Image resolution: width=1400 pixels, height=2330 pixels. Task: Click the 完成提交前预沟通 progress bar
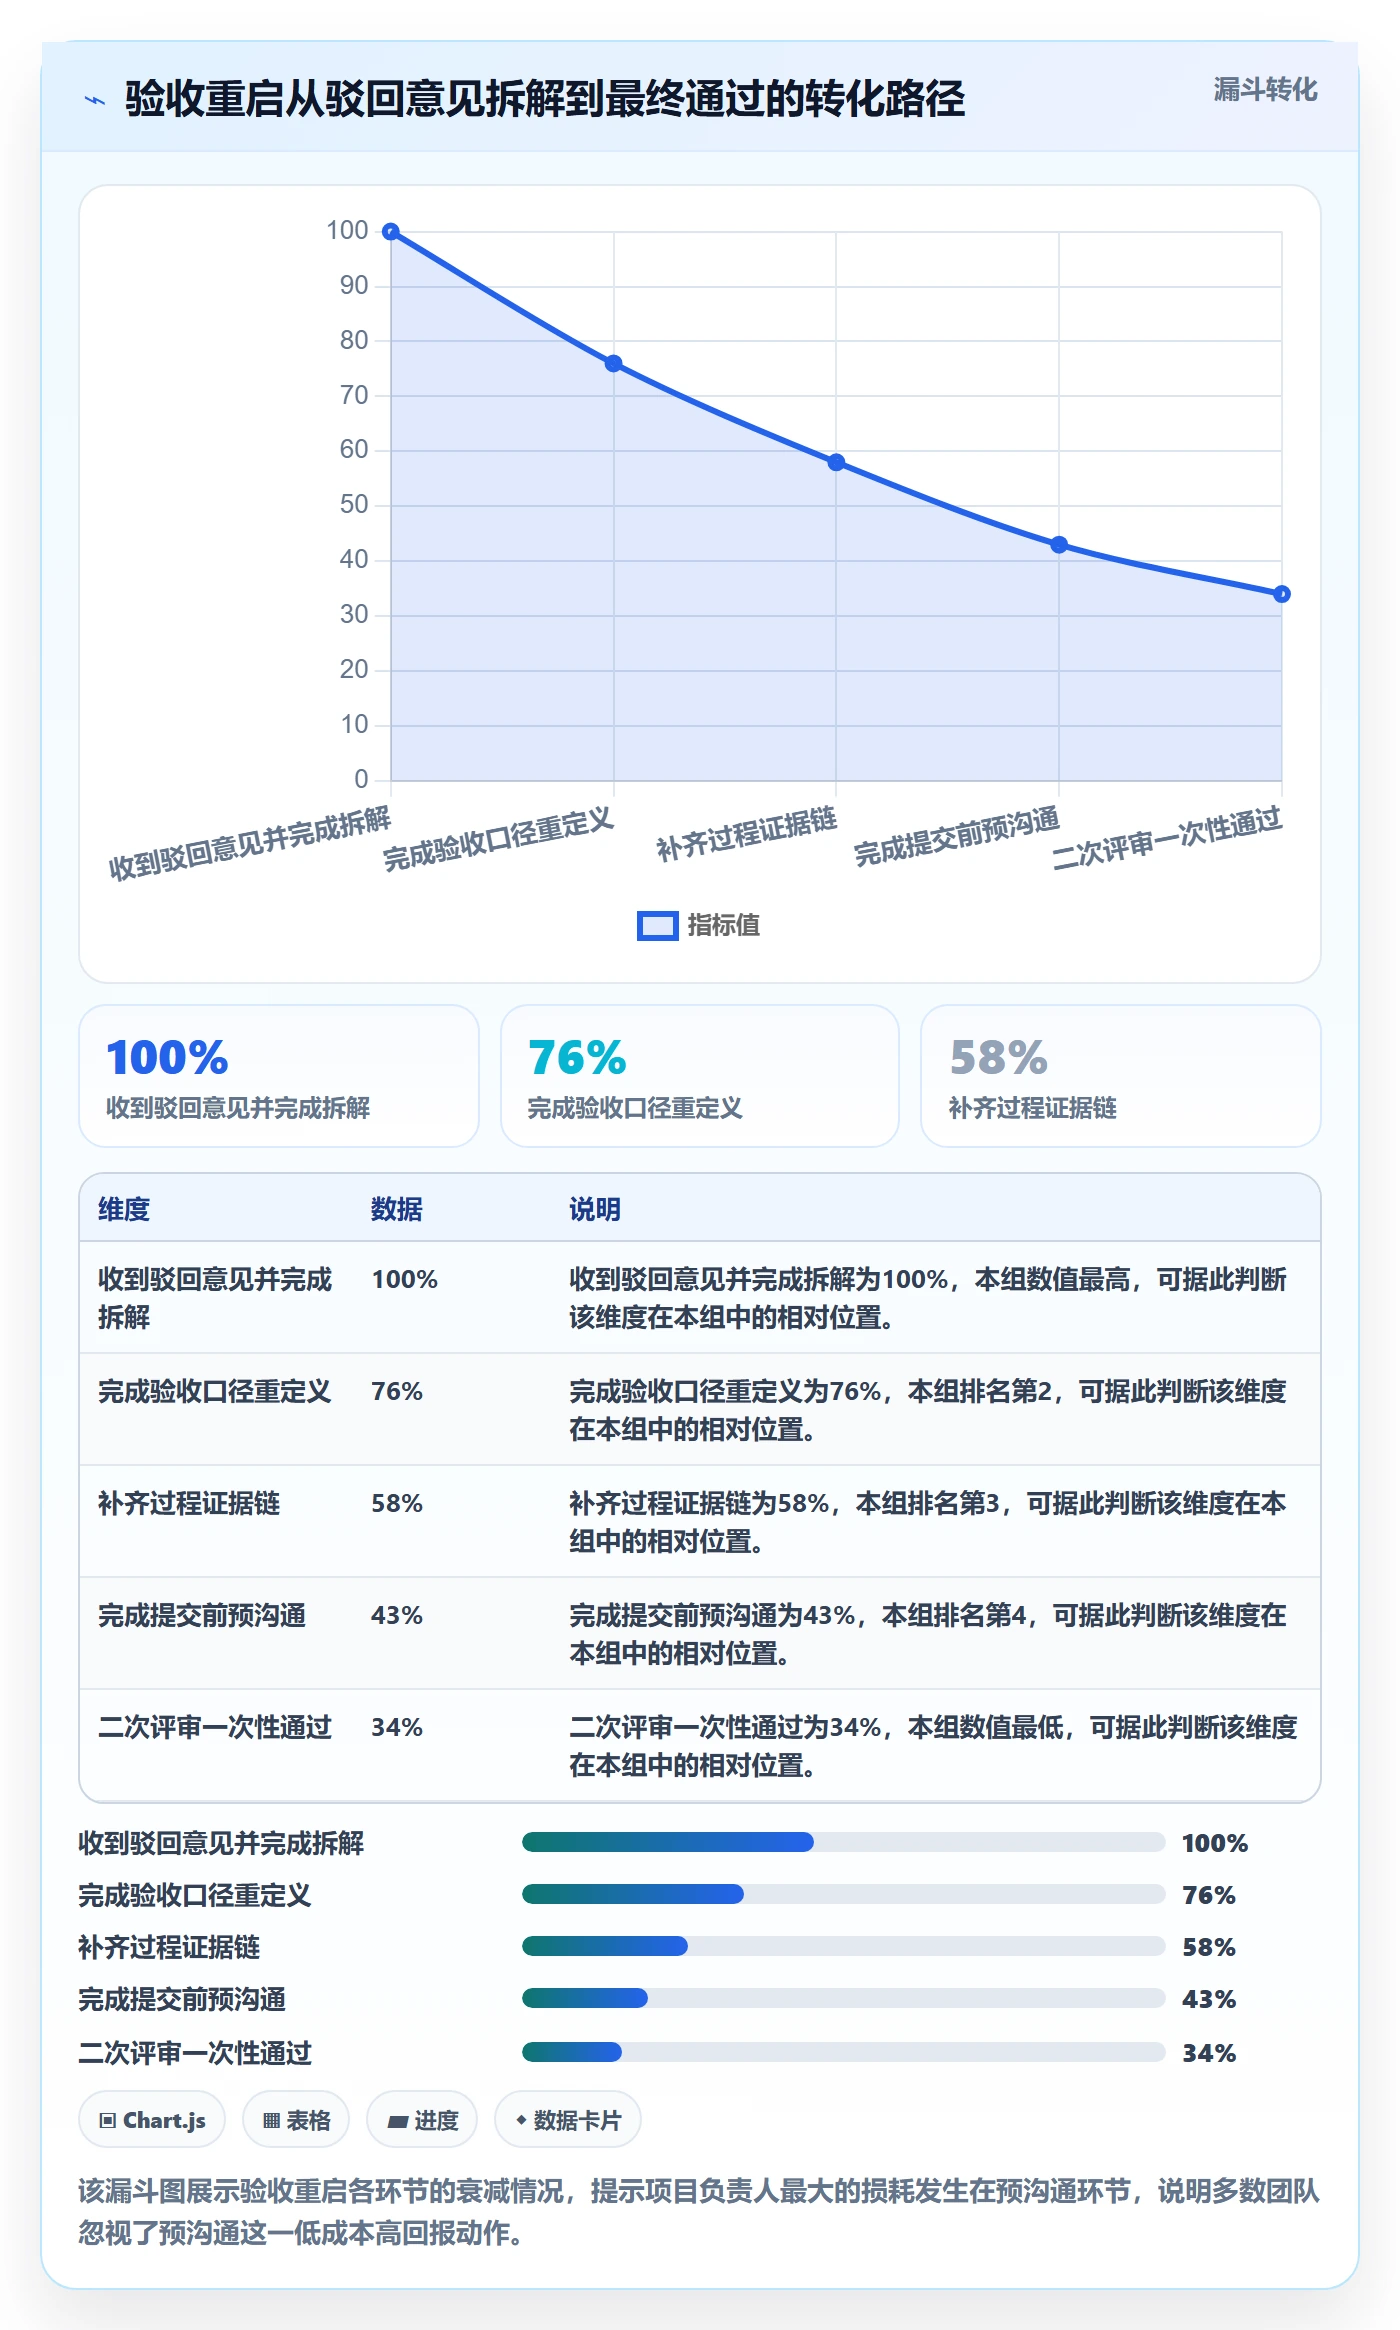point(843,1998)
